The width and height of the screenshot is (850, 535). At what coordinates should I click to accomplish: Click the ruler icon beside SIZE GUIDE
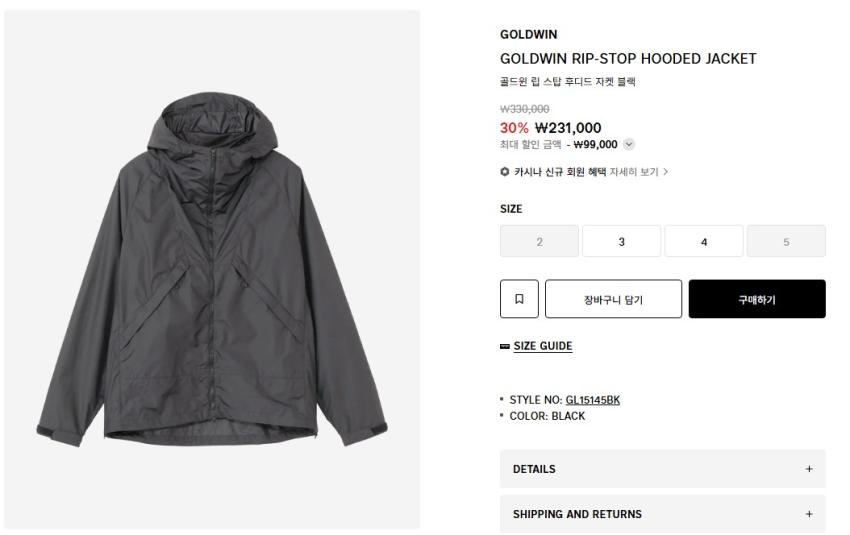[505, 346]
